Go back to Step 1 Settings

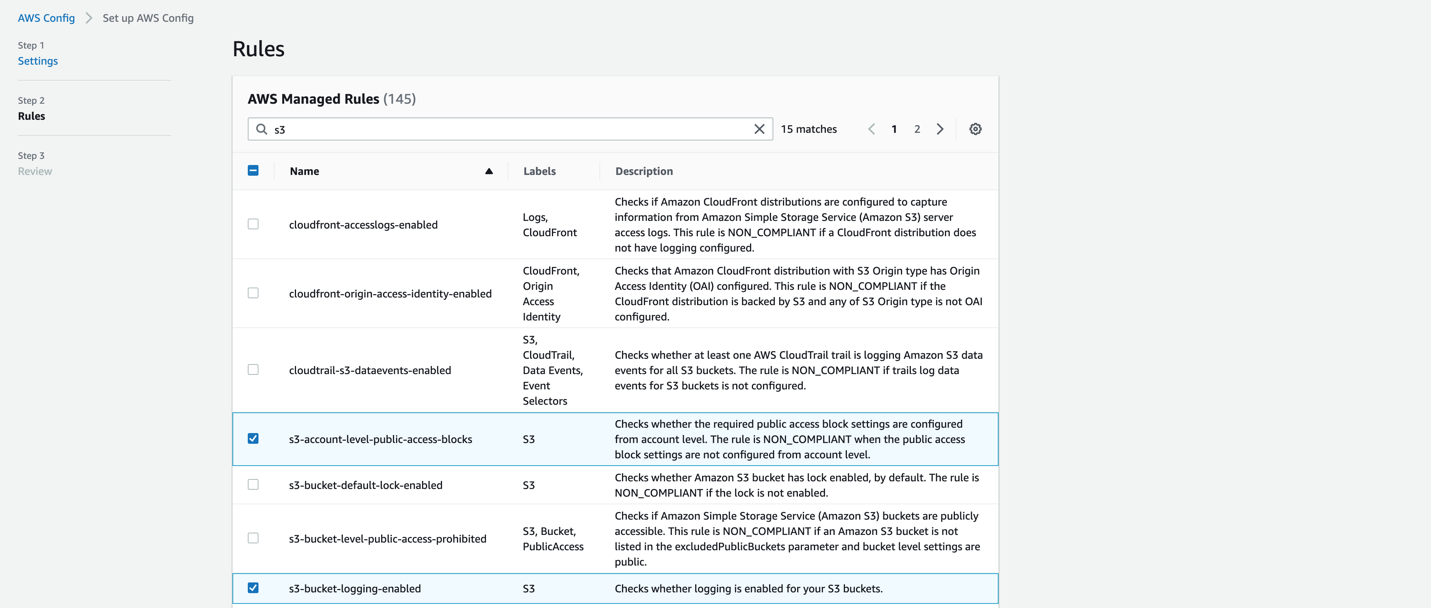37,60
